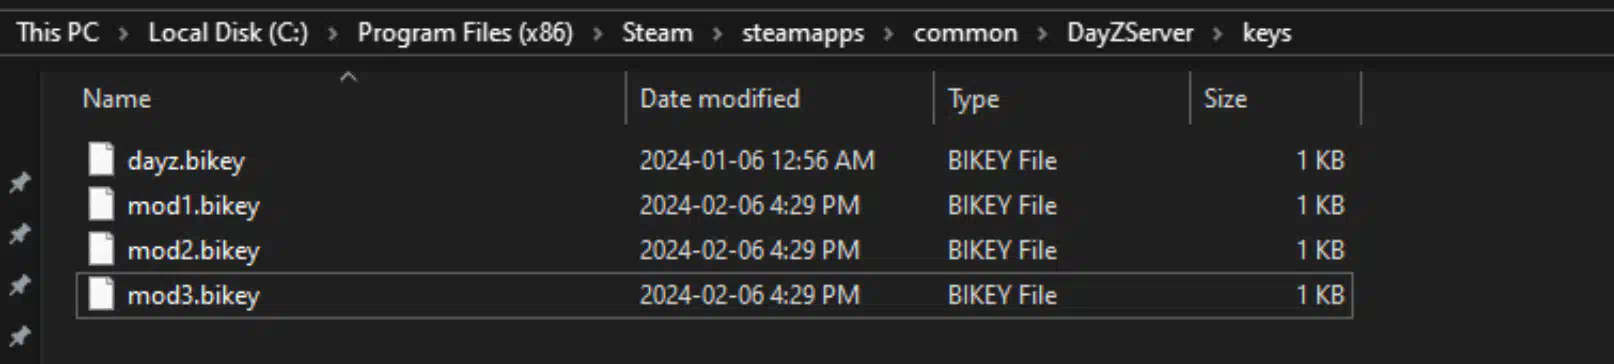
Task: Select the mod1.bikey file icon
Action: (101, 204)
